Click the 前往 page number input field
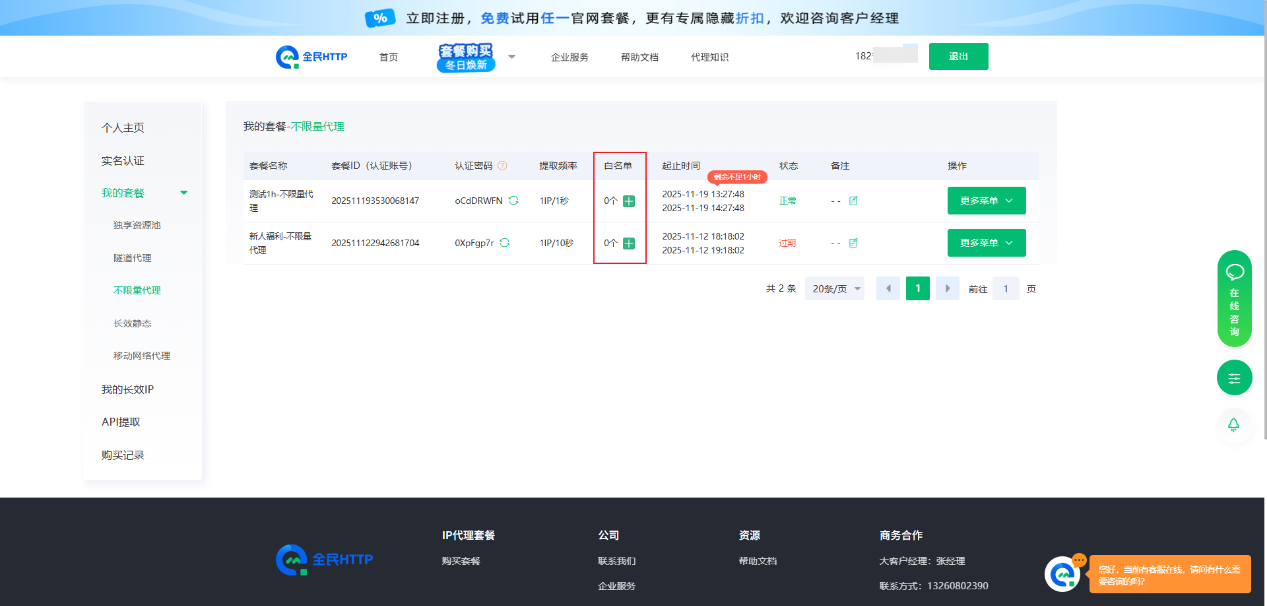Viewport: 1267px width, 606px height. point(1005,289)
